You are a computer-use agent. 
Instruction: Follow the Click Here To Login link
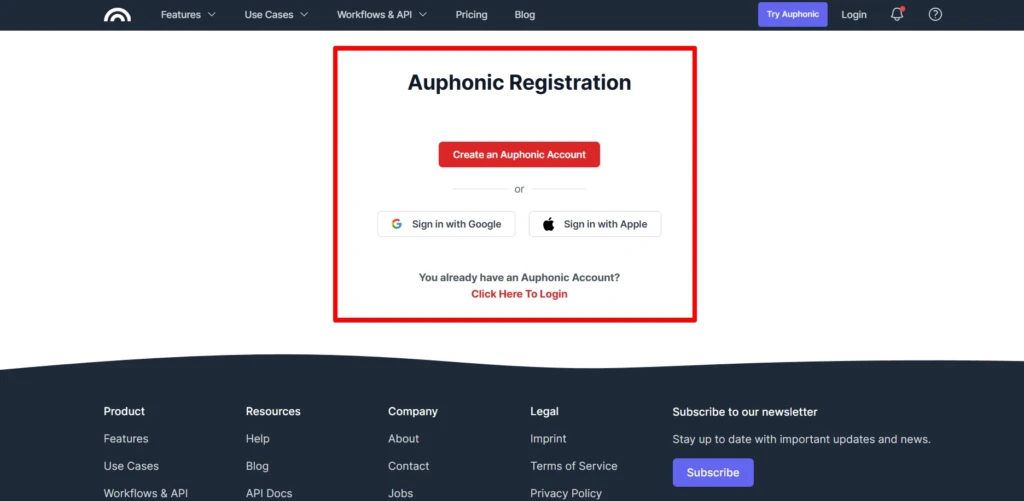click(x=519, y=294)
